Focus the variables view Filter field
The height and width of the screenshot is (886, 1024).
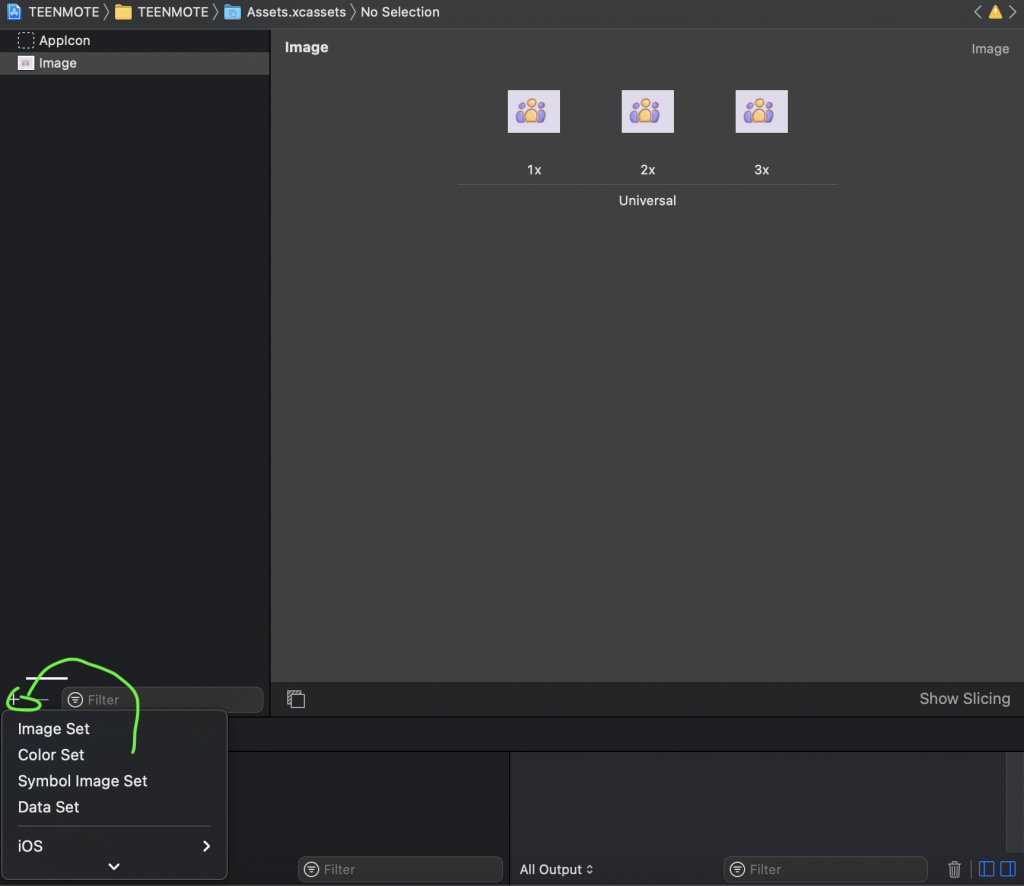pos(400,870)
